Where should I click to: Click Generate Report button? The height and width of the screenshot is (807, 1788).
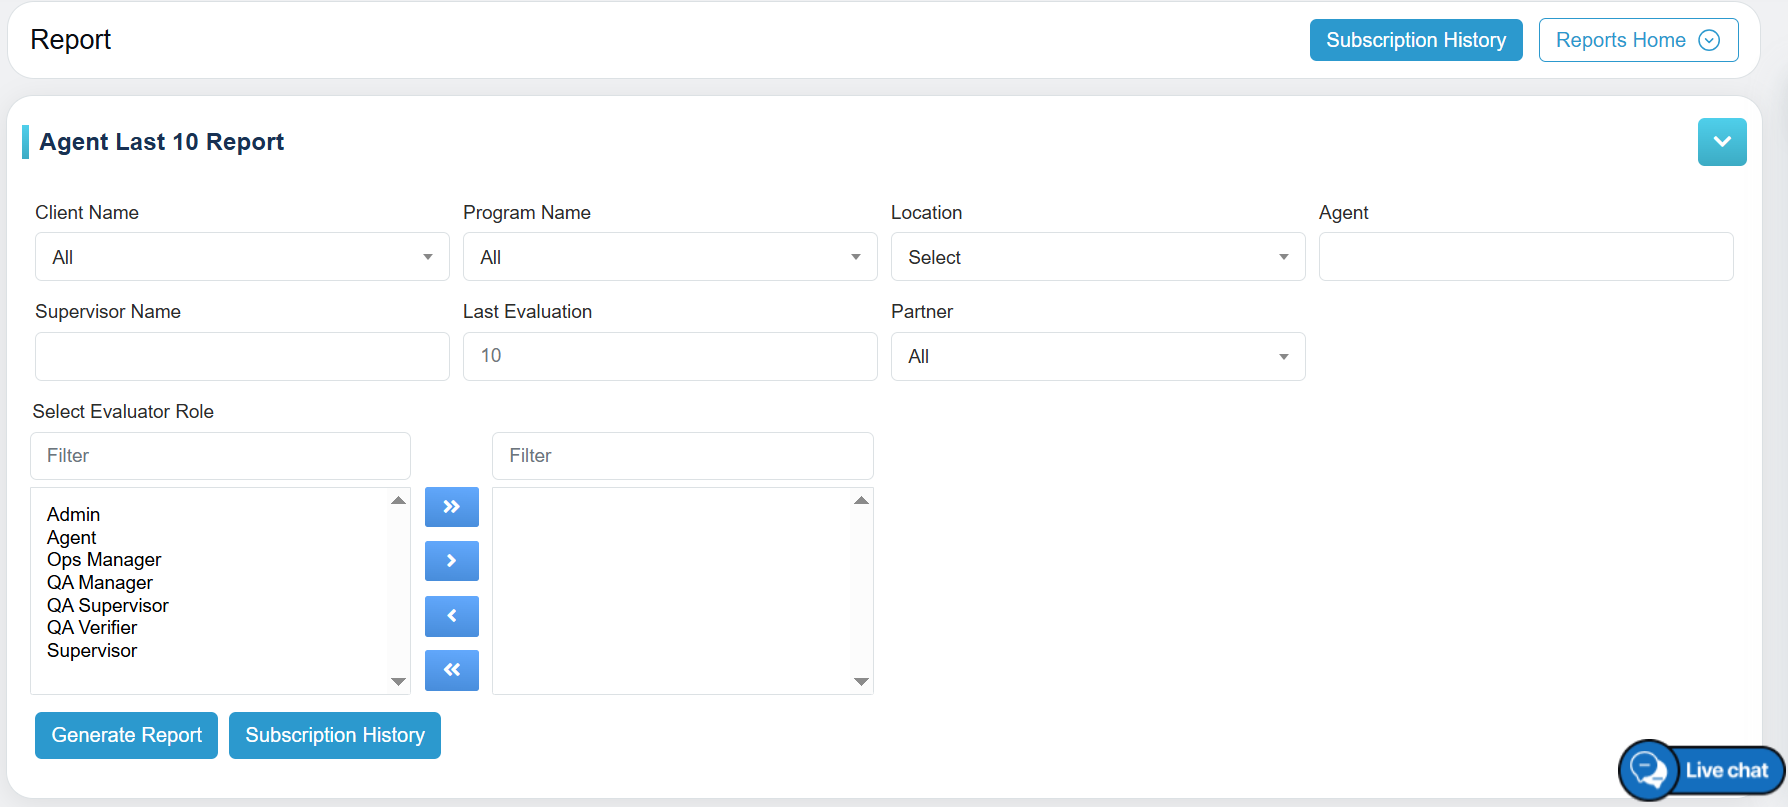pyautogui.click(x=126, y=735)
